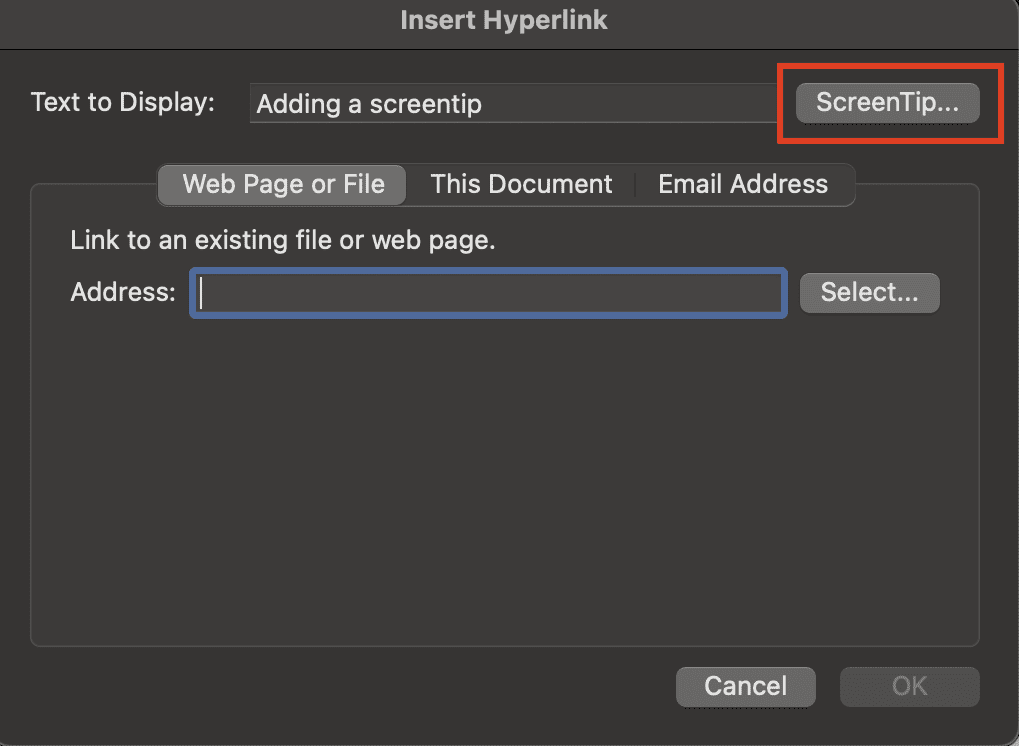Click inside the Address input field
This screenshot has width=1019, height=746.
pyautogui.click(x=487, y=292)
